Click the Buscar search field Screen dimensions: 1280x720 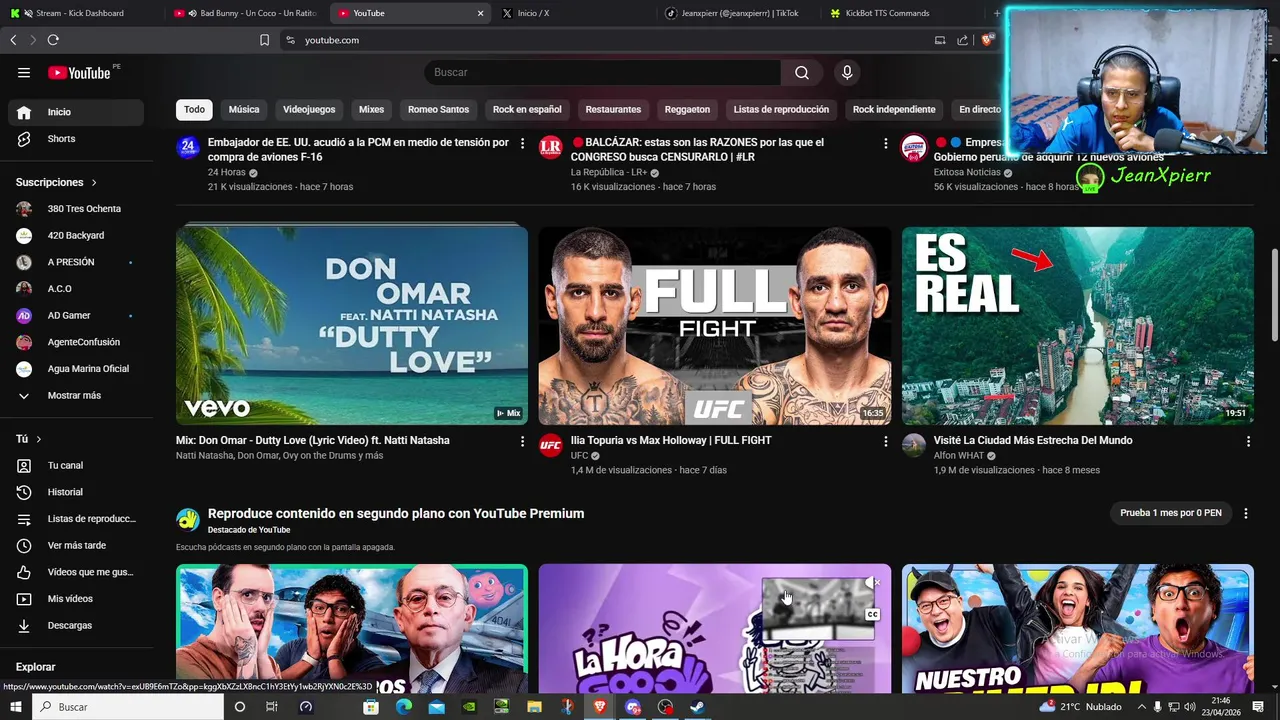click(x=603, y=72)
